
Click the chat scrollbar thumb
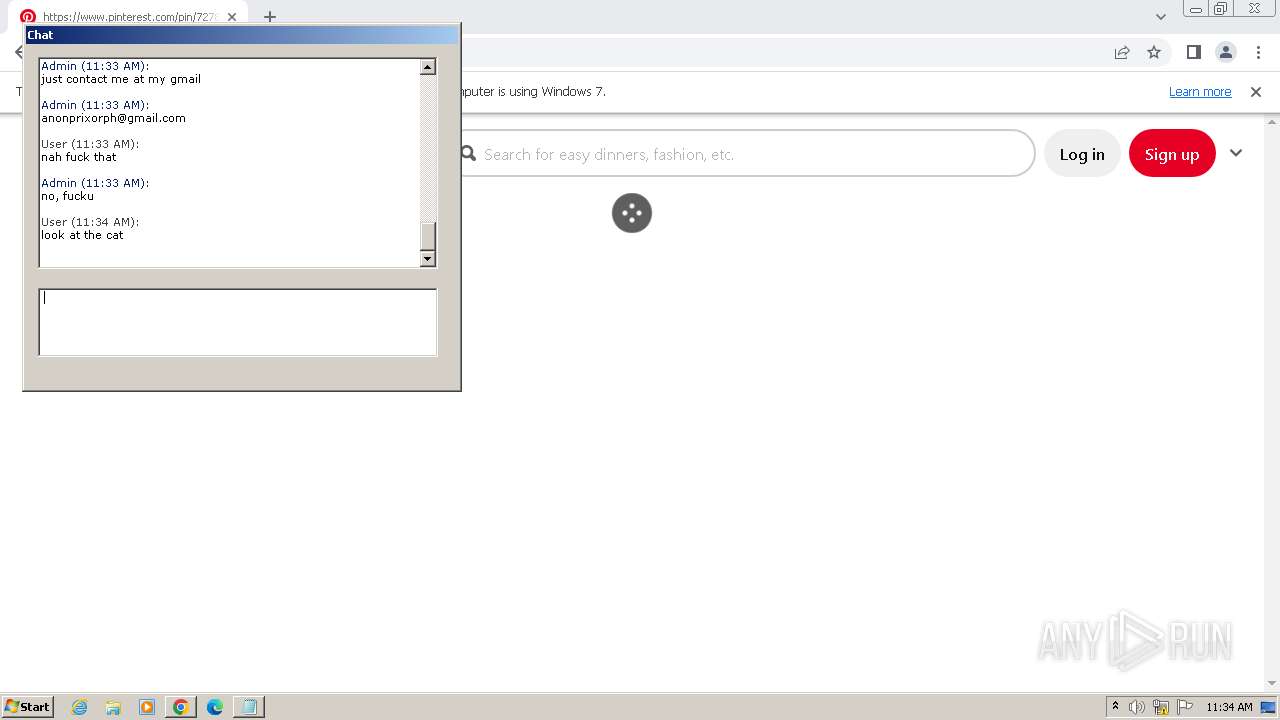click(x=428, y=237)
